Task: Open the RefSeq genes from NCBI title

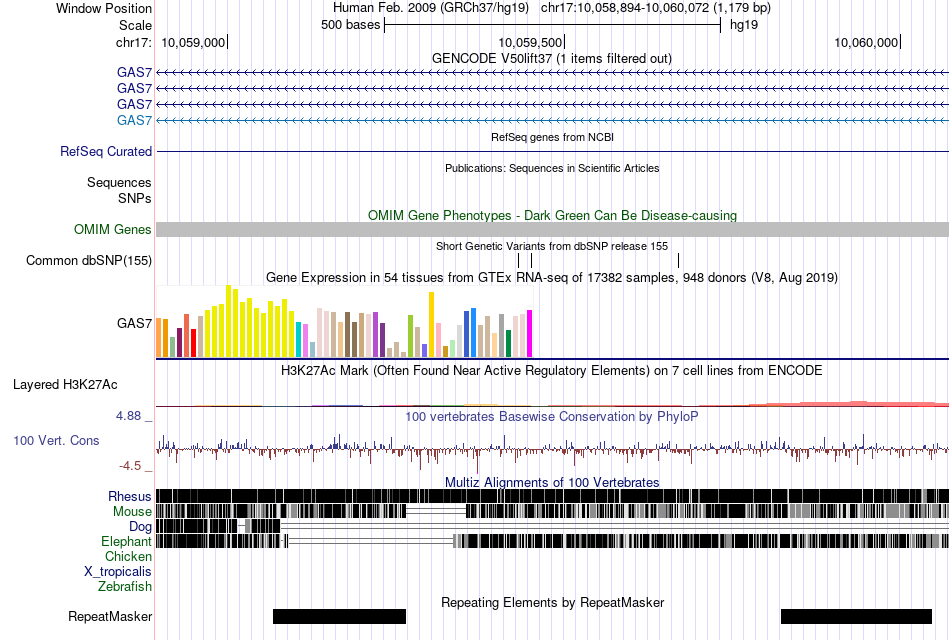Action: point(553,138)
